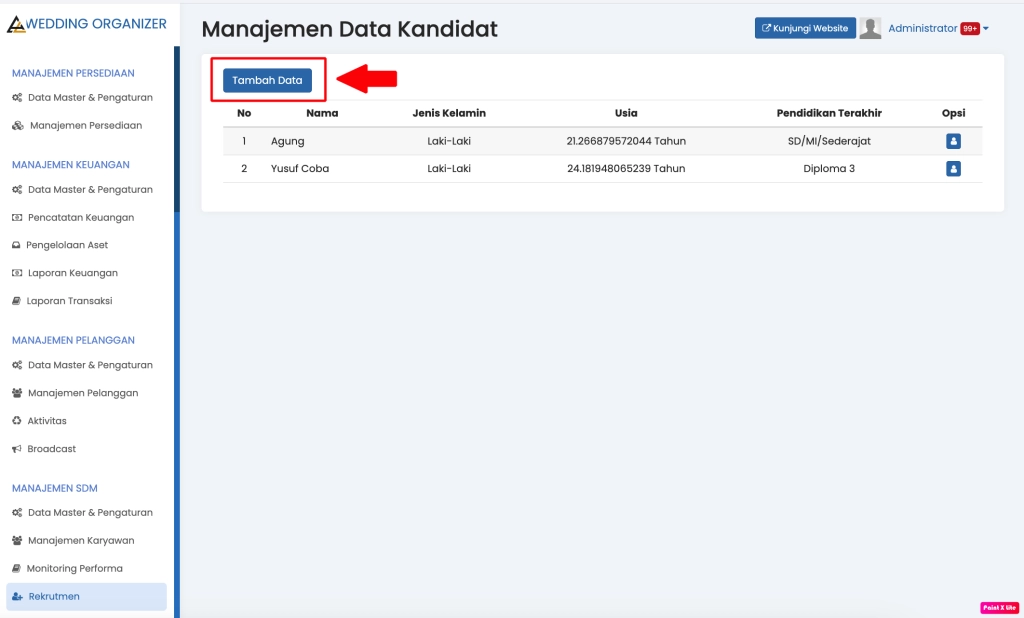The width and height of the screenshot is (1024, 618).
Task: Click the 99+ notification badge
Action: coord(969,29)
